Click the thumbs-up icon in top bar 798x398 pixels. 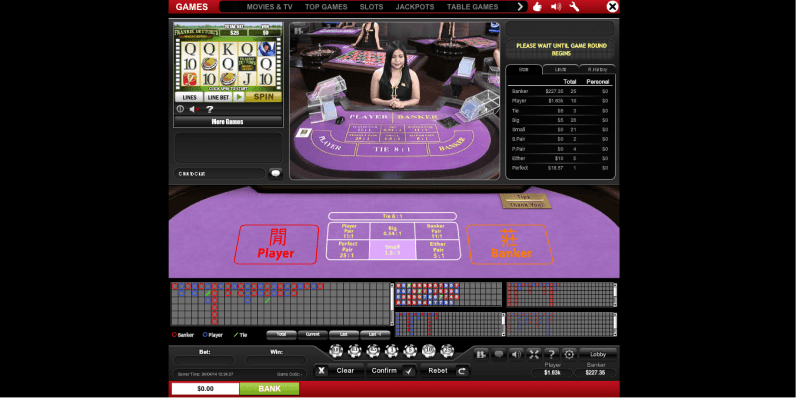(537, 7)
